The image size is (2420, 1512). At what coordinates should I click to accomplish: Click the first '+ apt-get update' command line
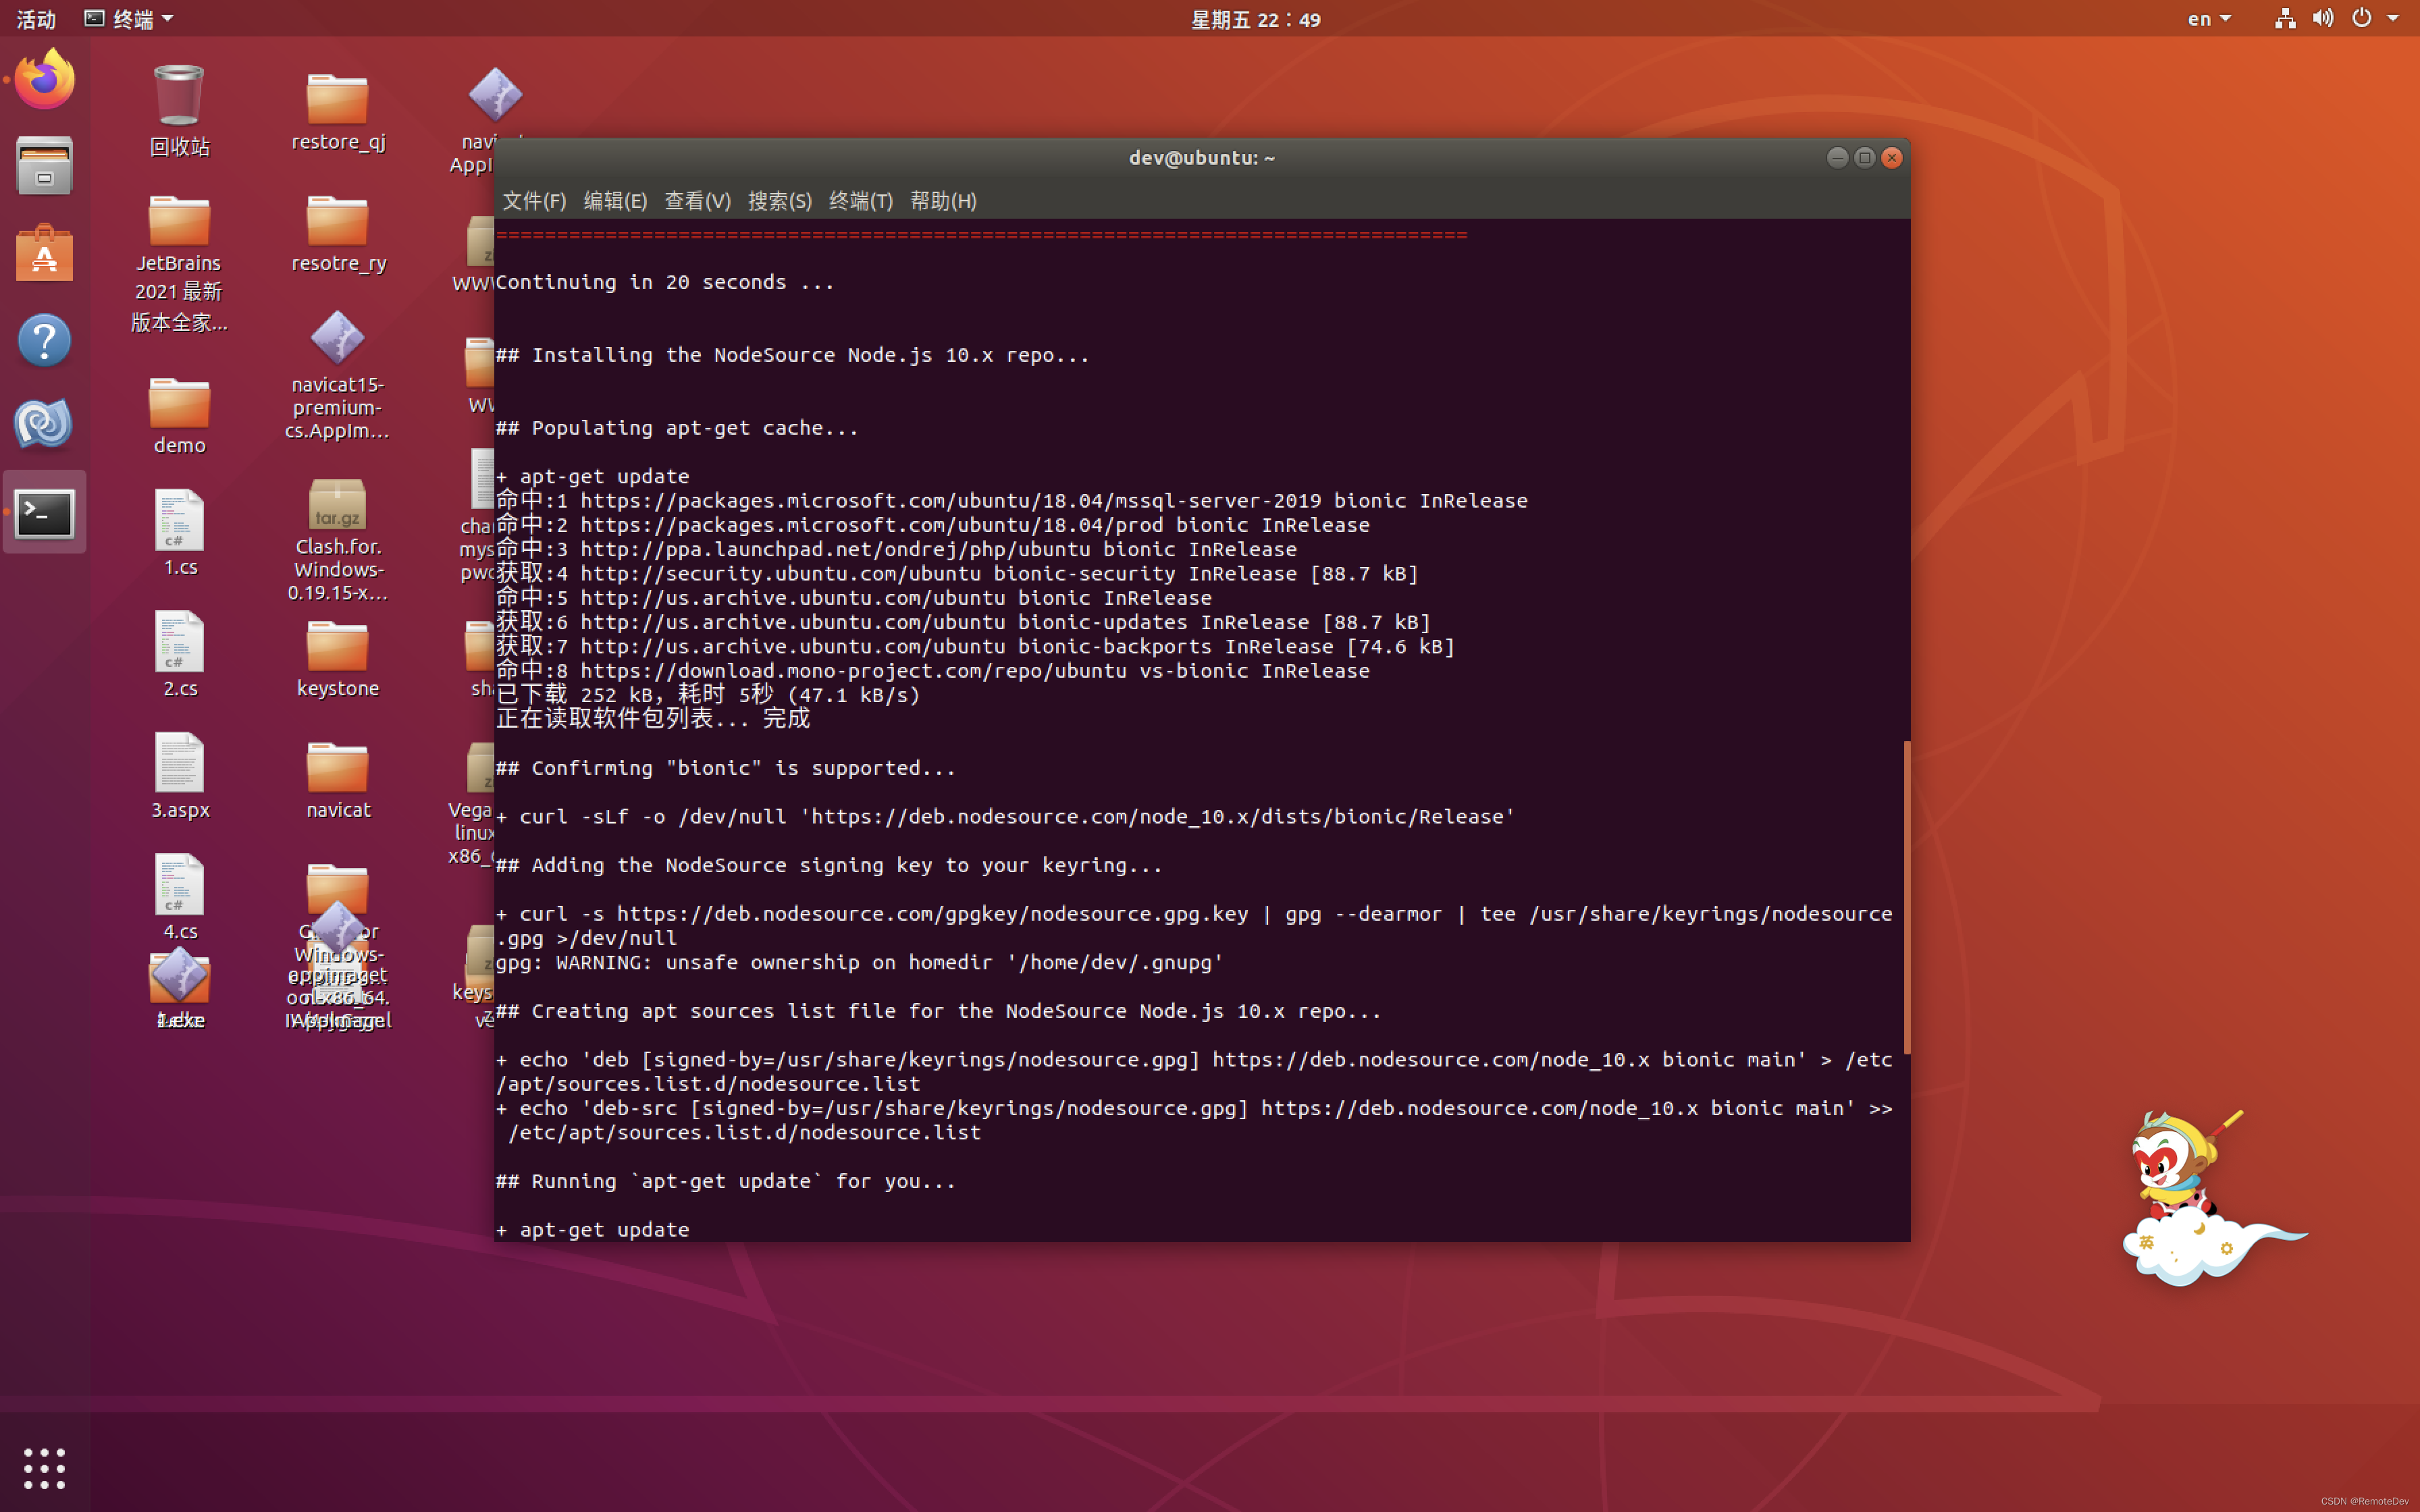(x=592, y=476)
